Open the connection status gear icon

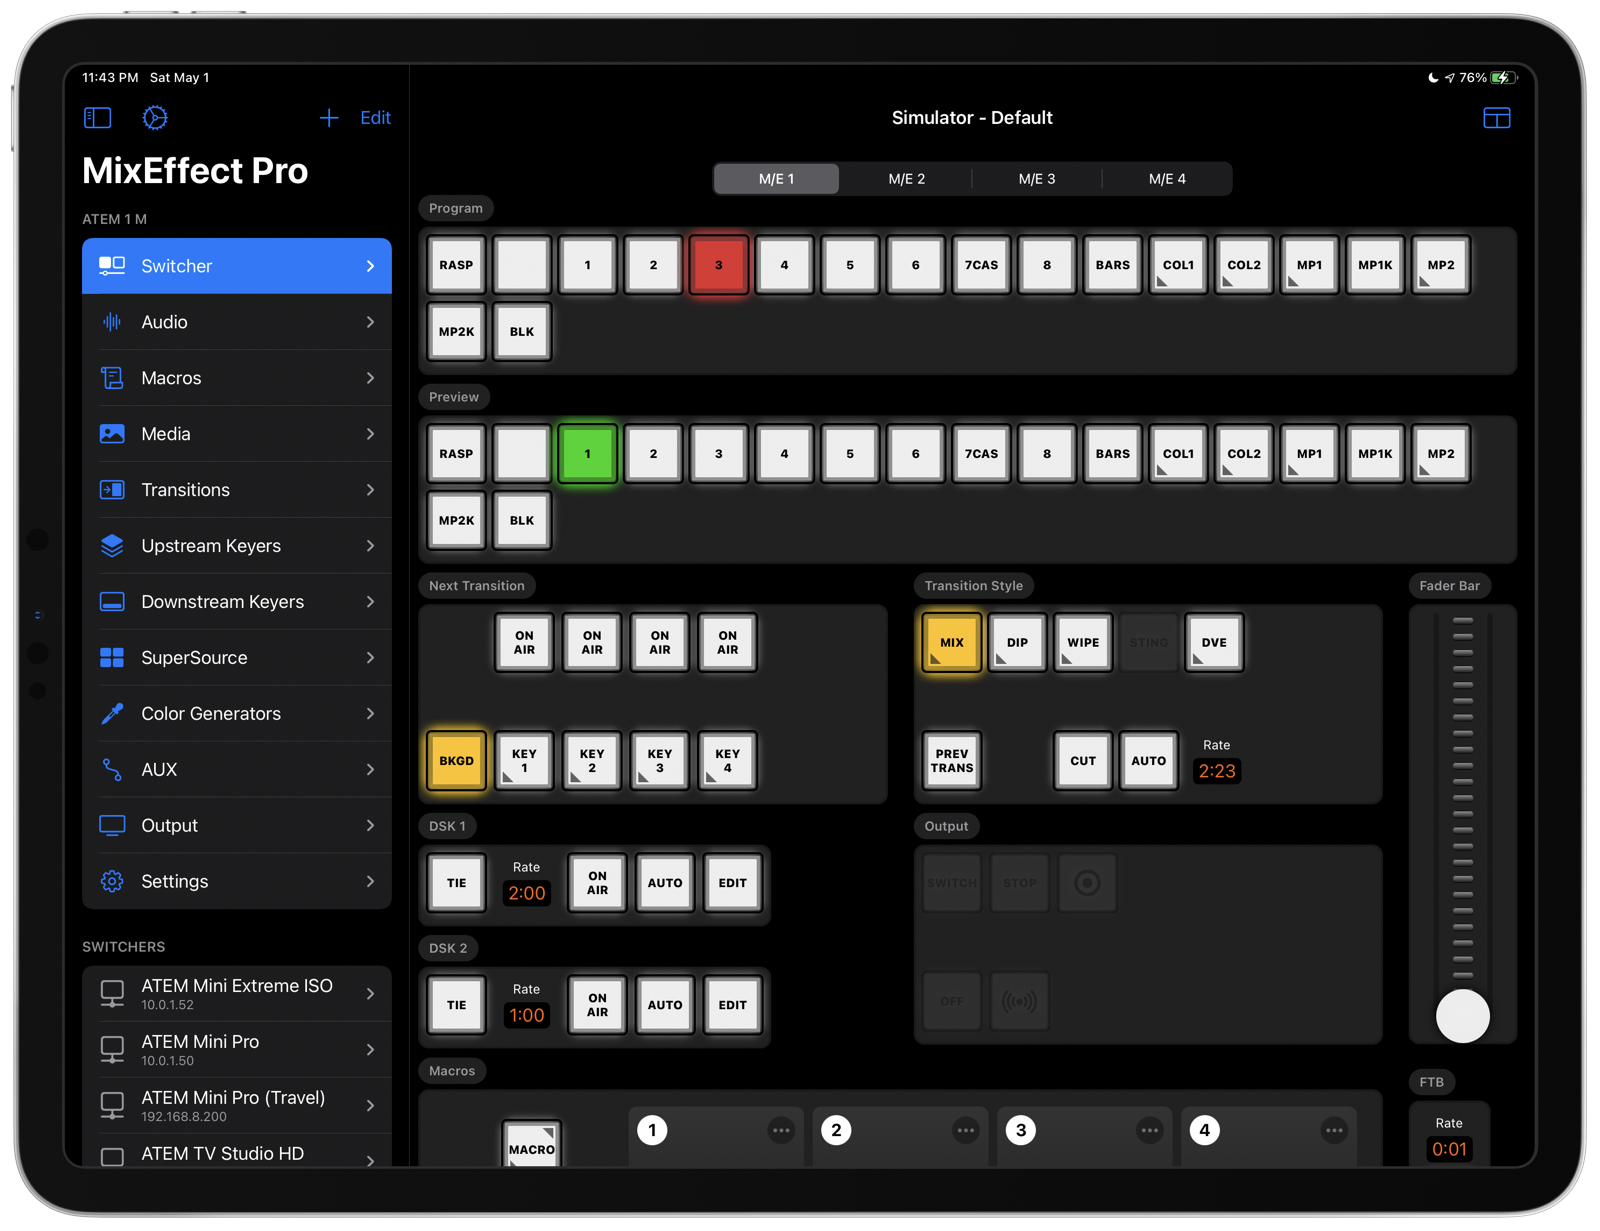(x=155, y=118)
